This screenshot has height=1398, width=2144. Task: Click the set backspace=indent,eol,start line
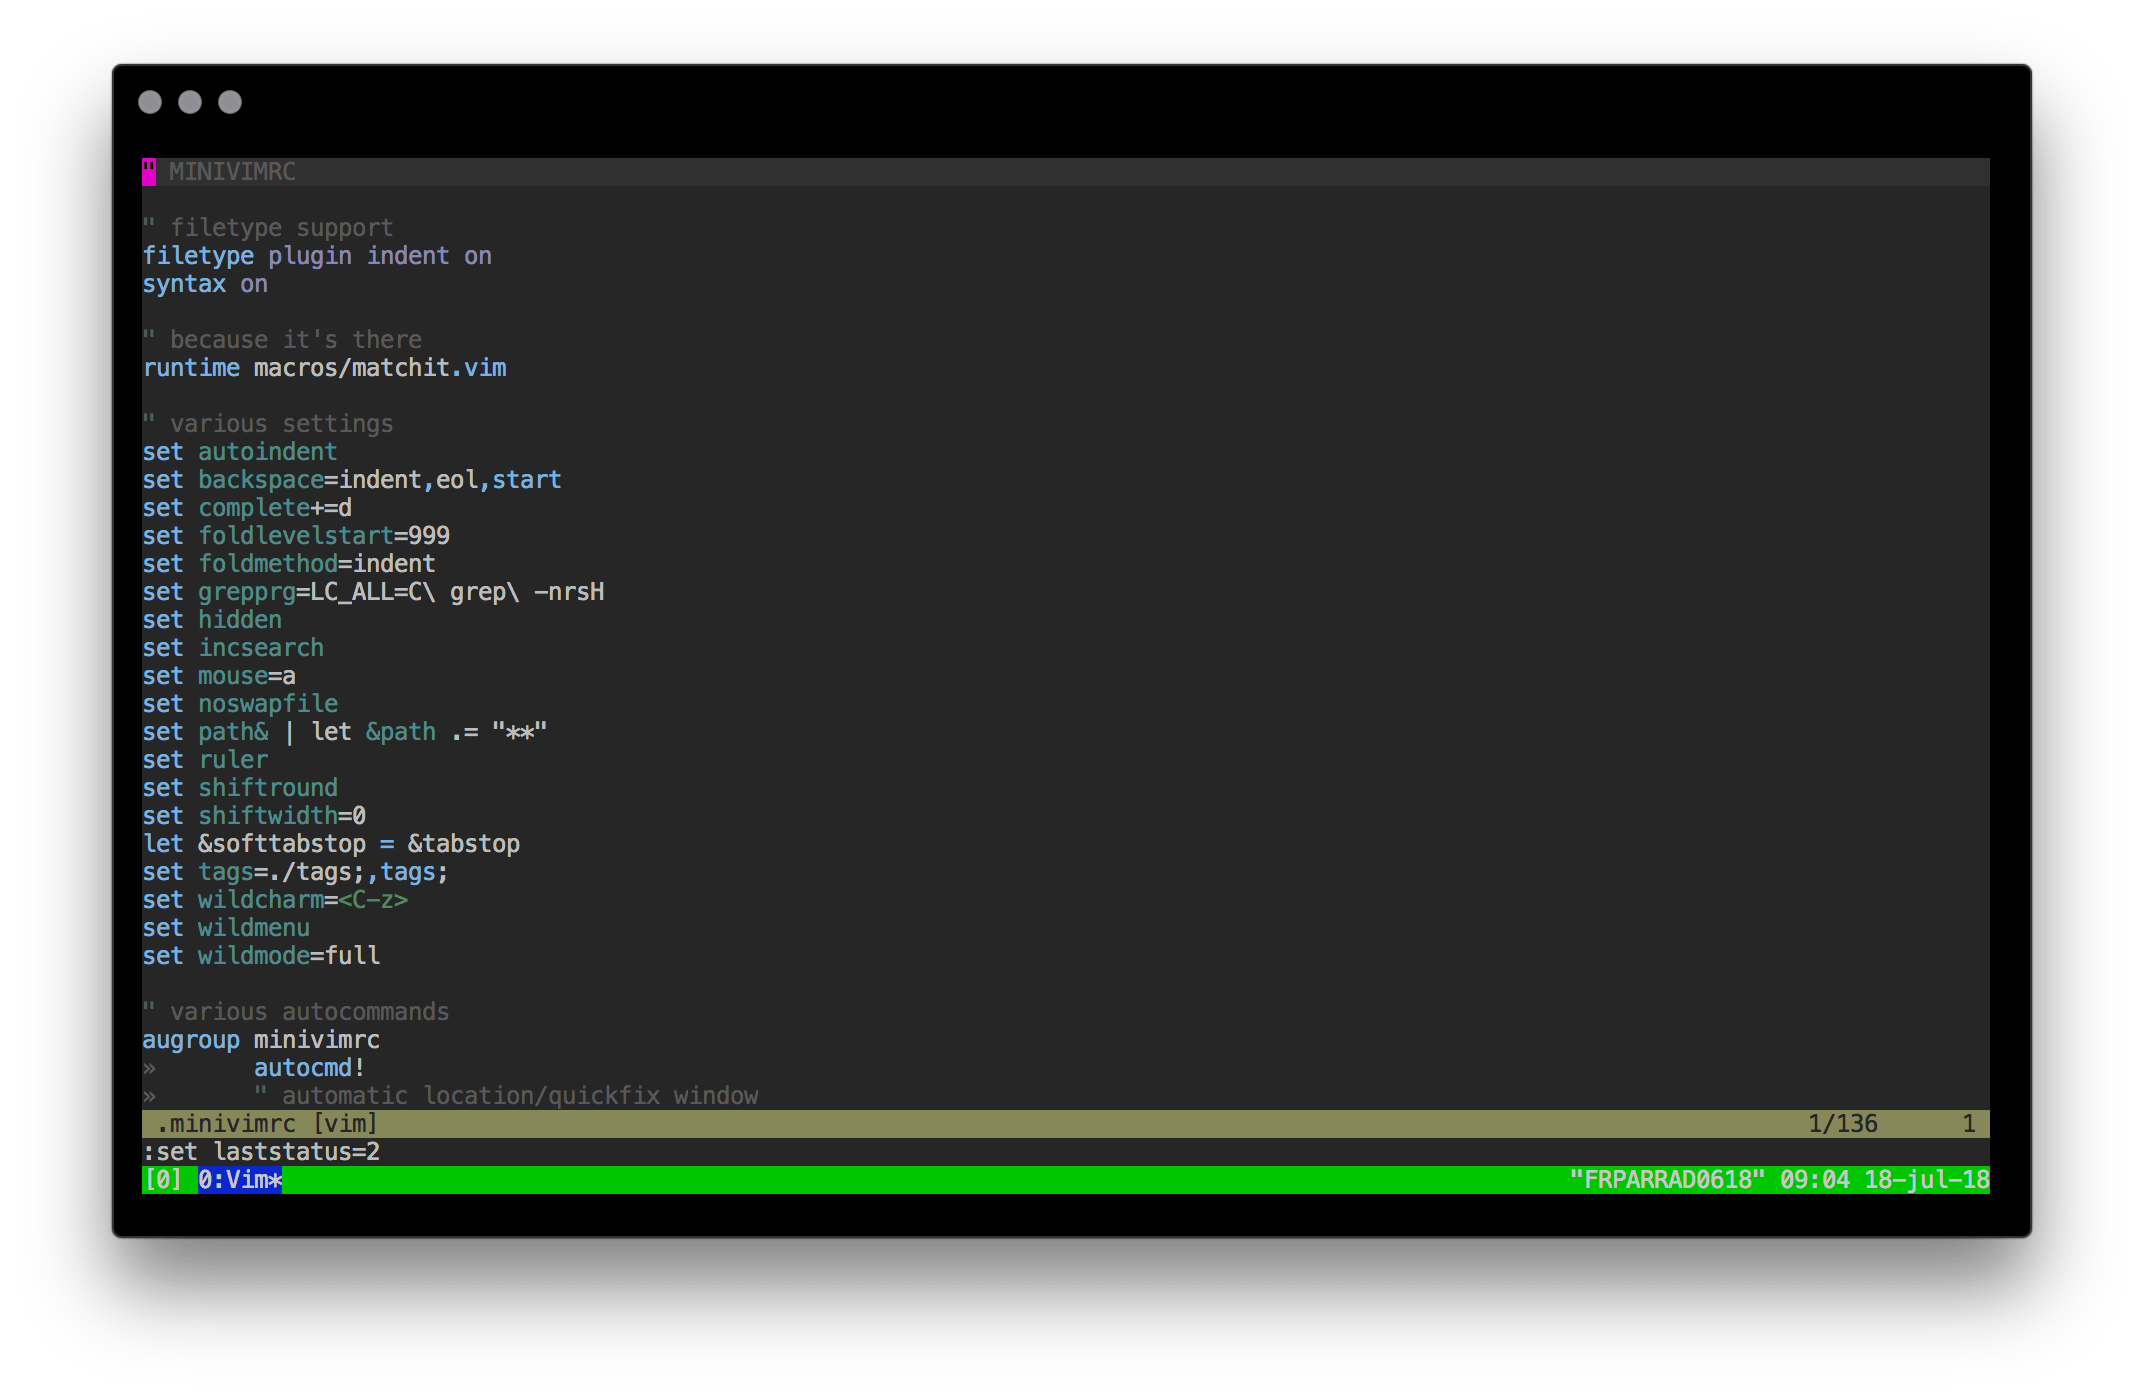click(352, 480)
